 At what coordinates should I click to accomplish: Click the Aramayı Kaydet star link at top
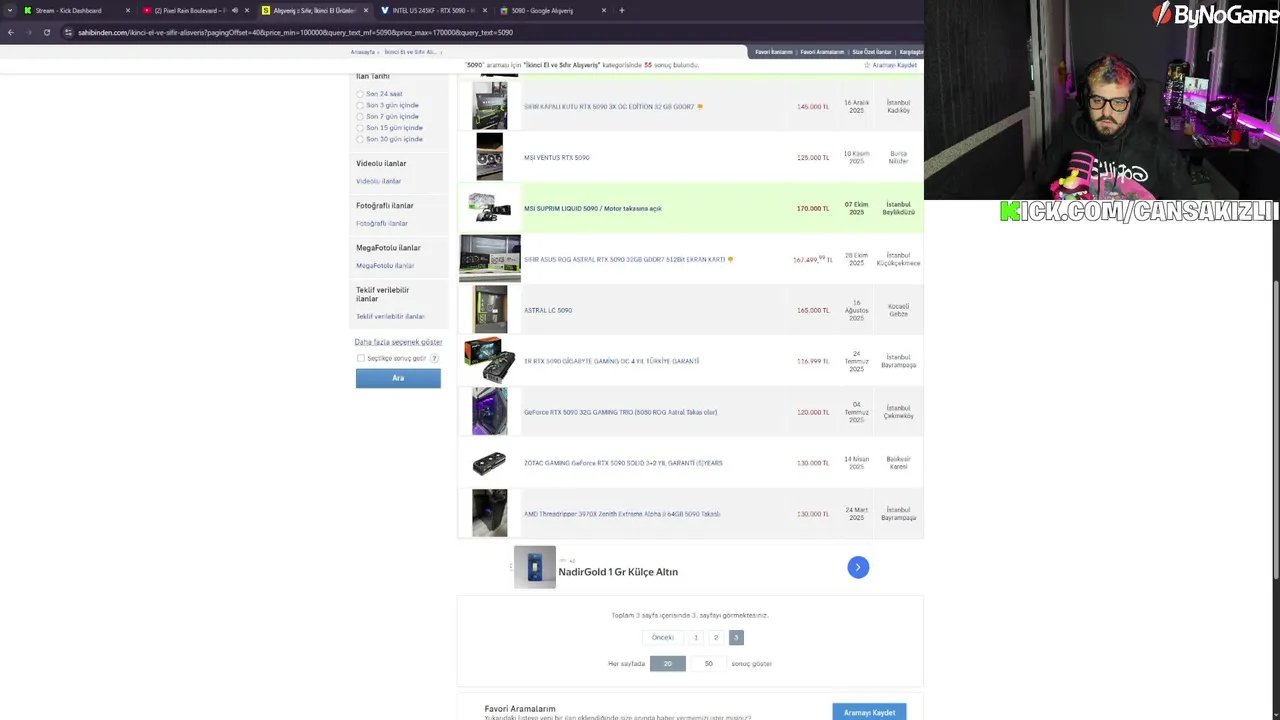[891, 65]
